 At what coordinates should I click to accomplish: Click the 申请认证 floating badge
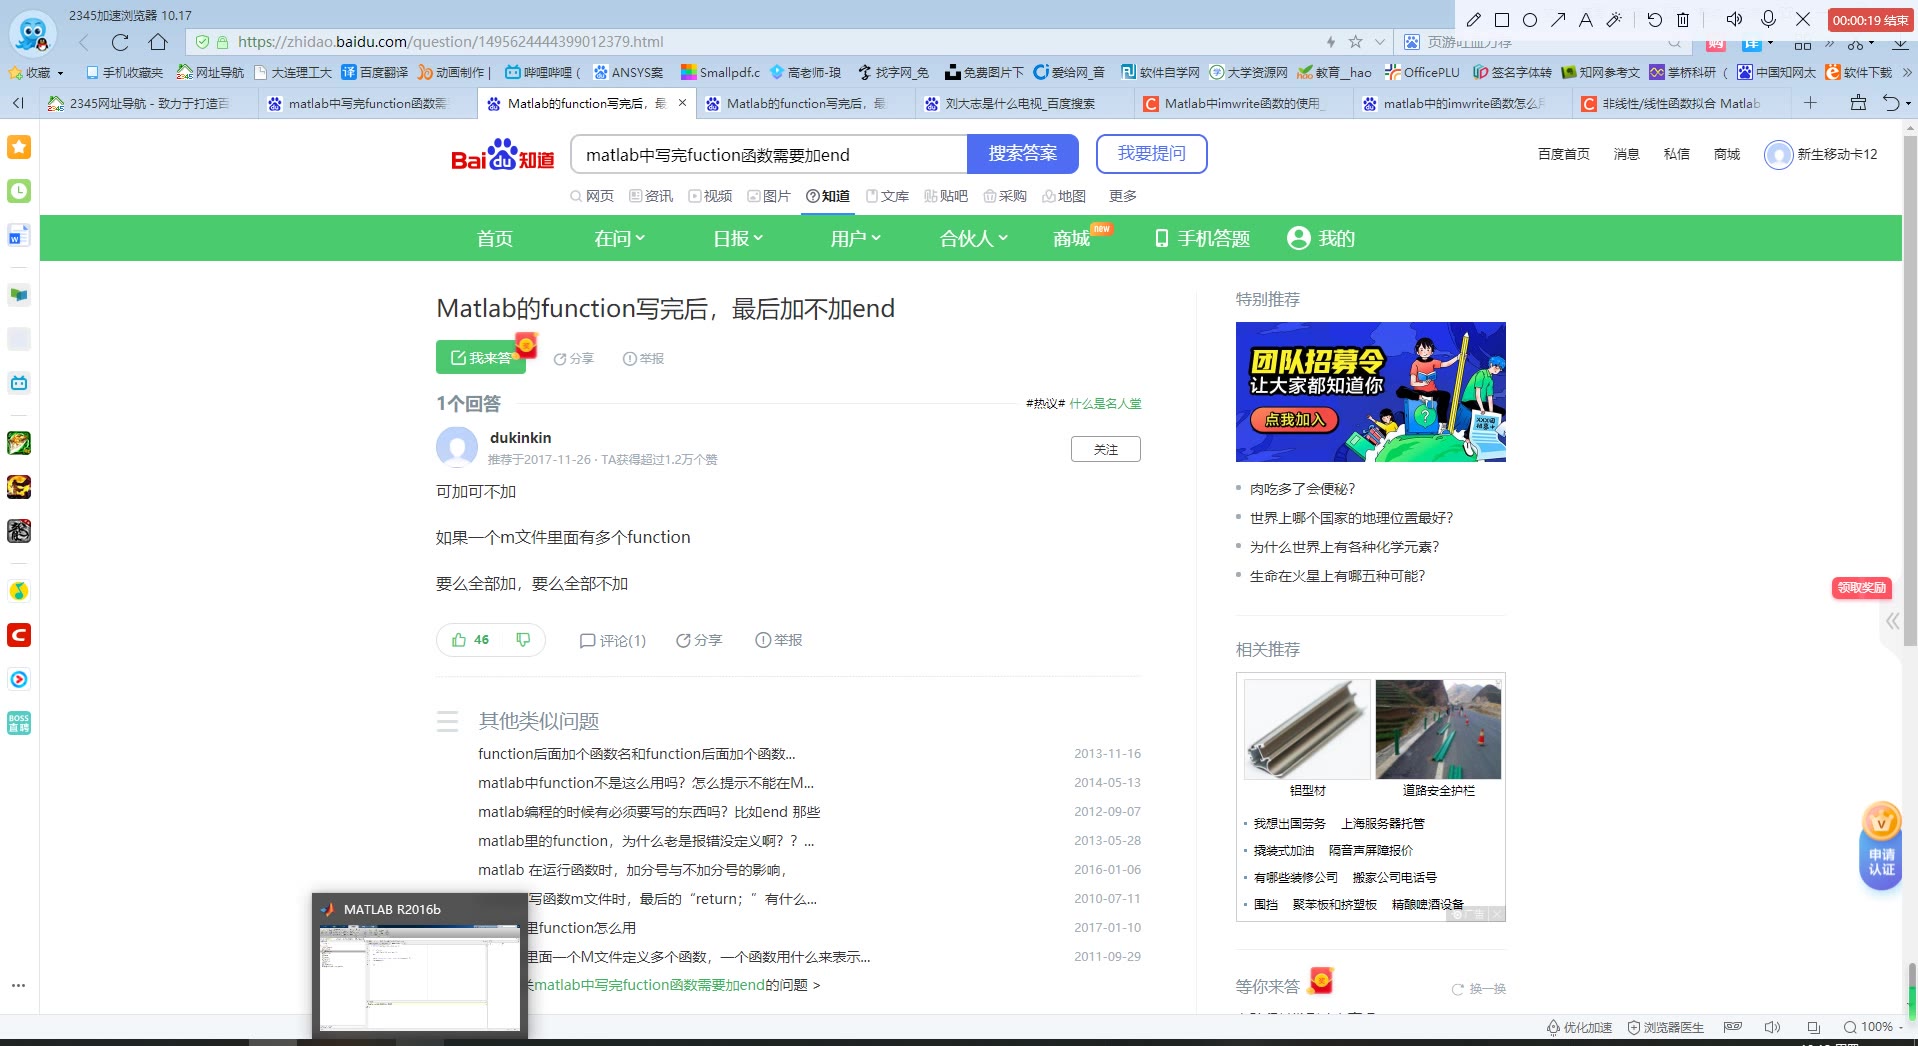(1881, 845)
